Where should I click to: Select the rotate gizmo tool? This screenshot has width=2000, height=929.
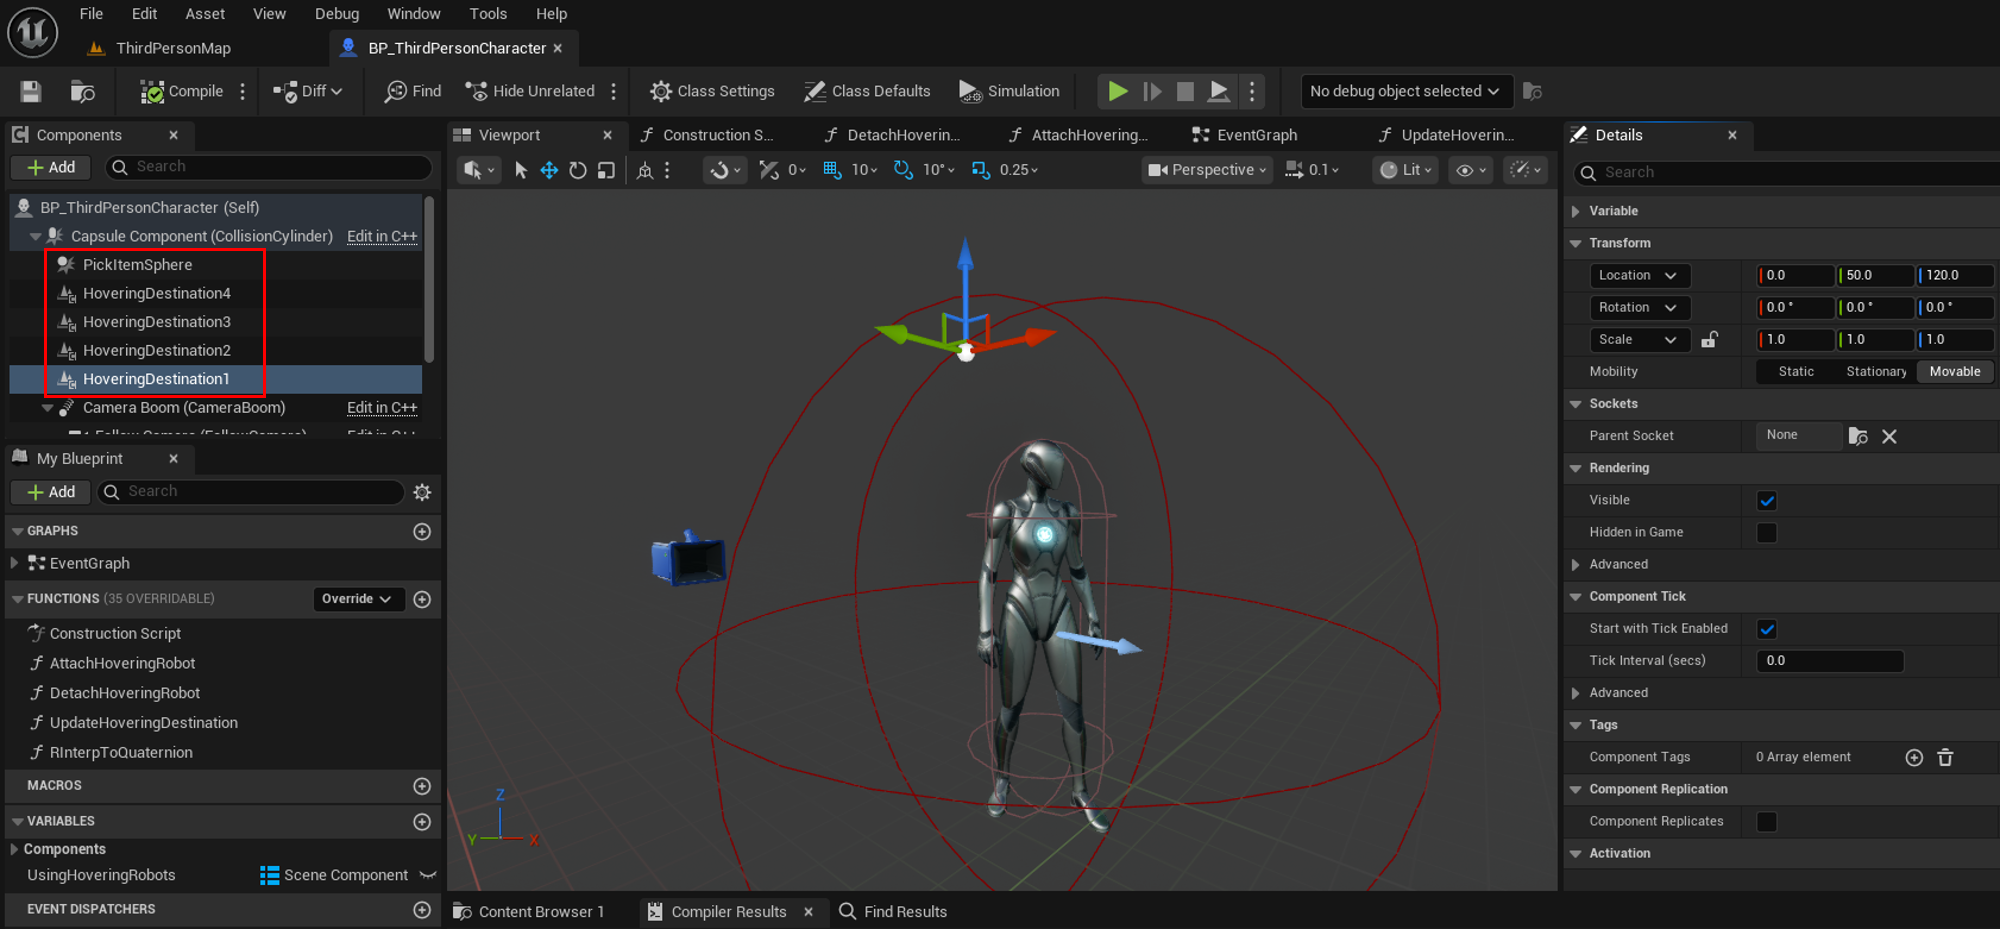[x=577, y=170]
